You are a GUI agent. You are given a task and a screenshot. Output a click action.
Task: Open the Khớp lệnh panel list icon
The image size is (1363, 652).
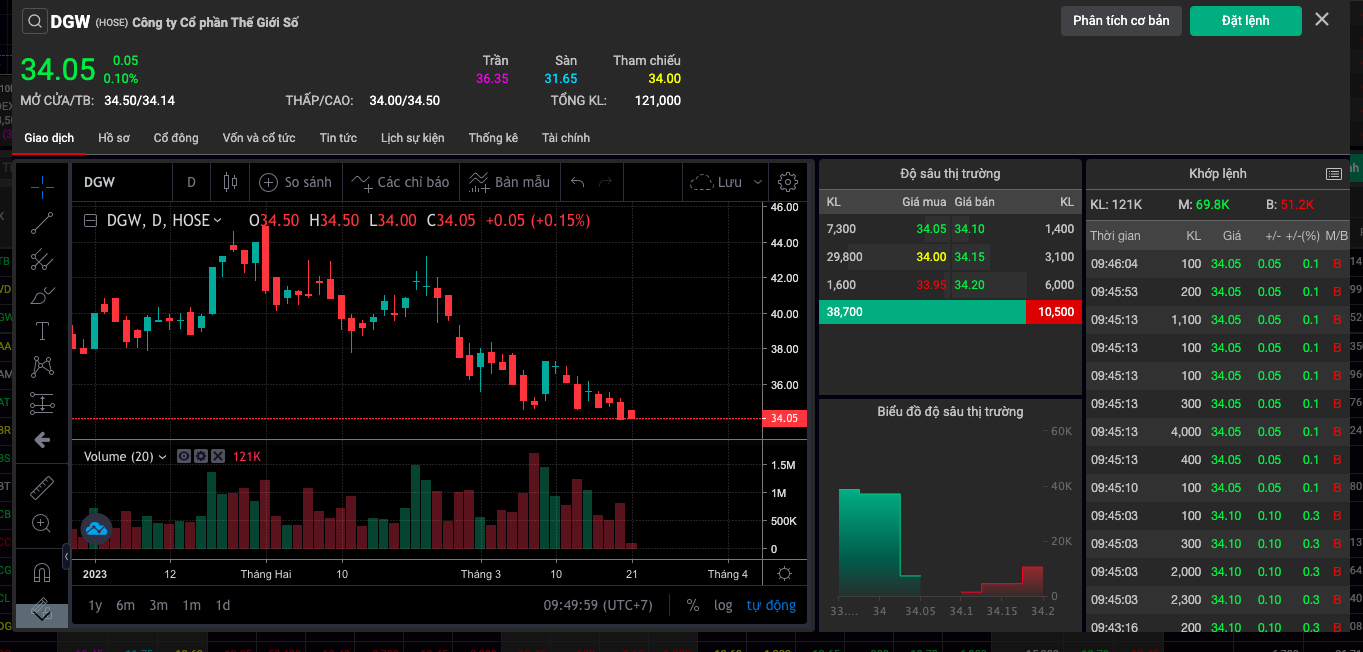[1333, 174]
